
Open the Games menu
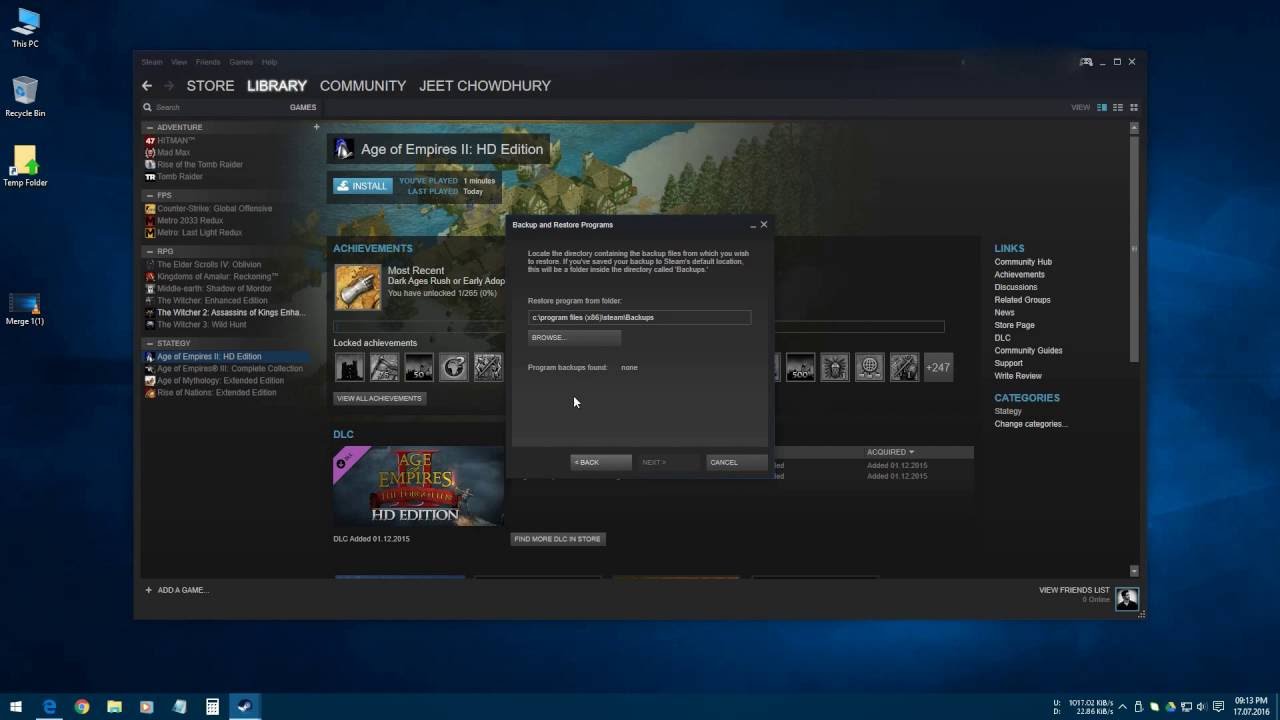[241, 62]
